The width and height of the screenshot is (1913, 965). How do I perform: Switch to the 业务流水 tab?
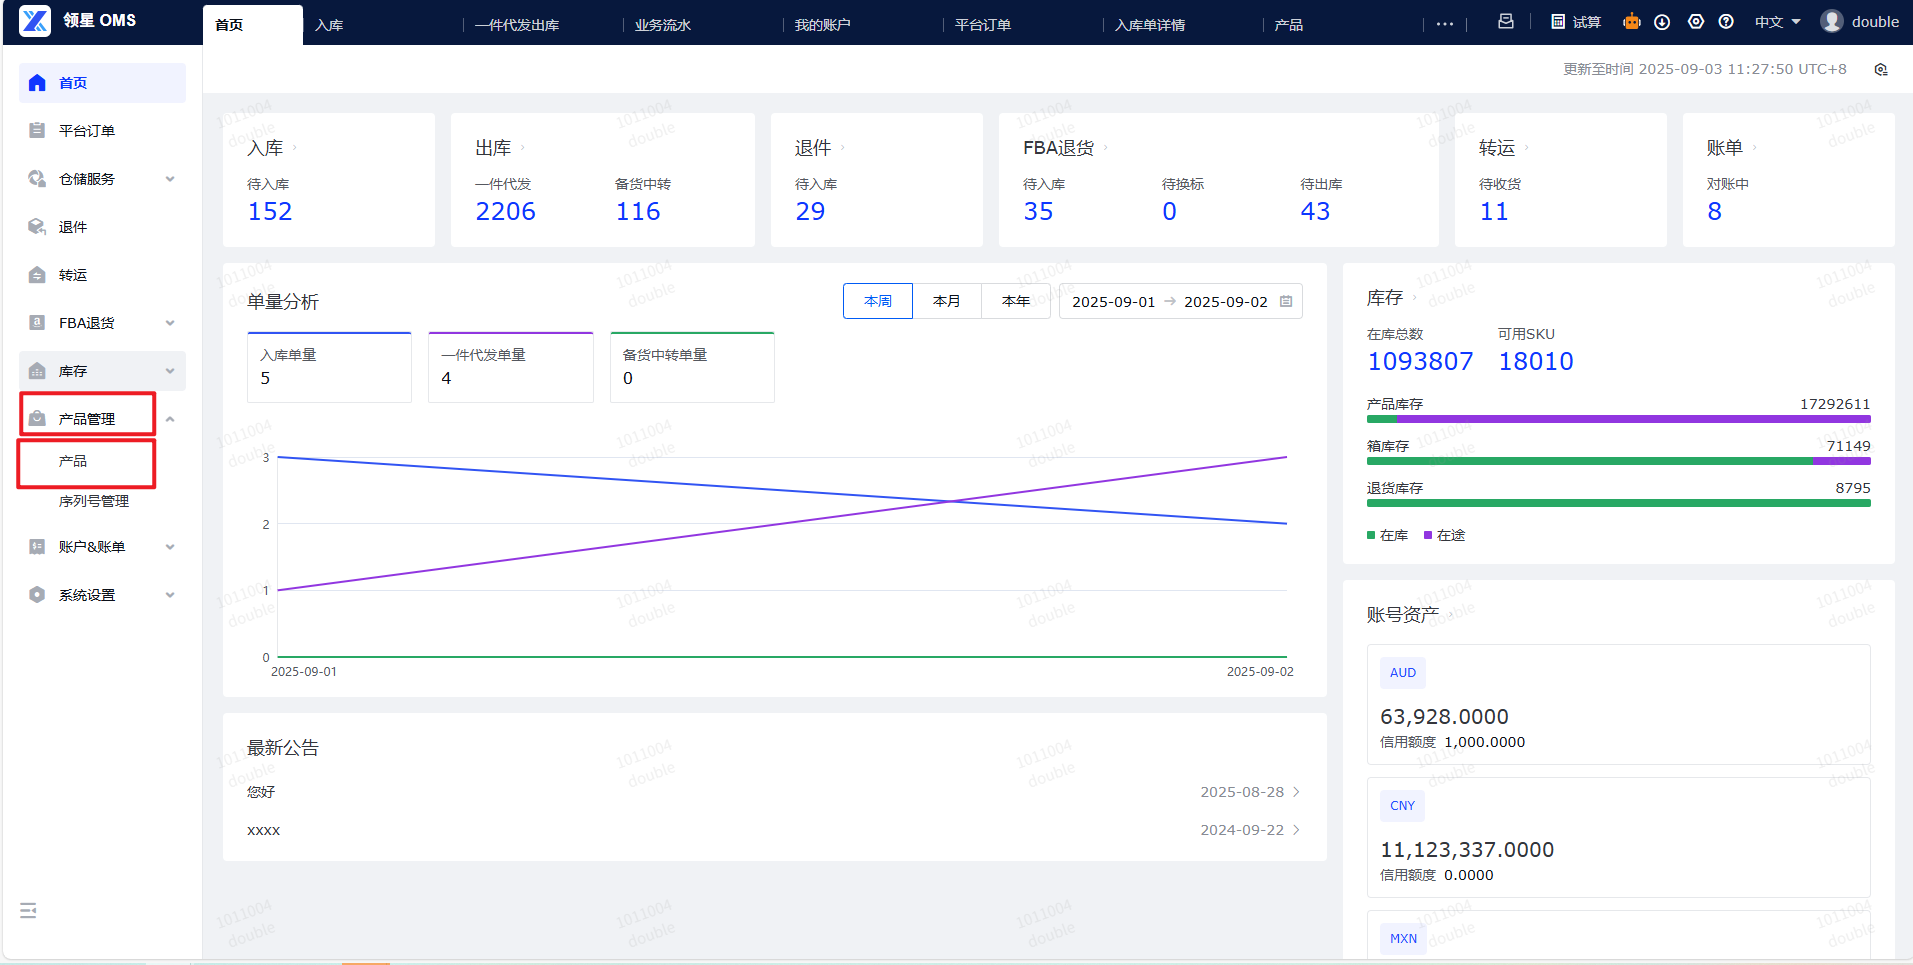pos(663,25)
